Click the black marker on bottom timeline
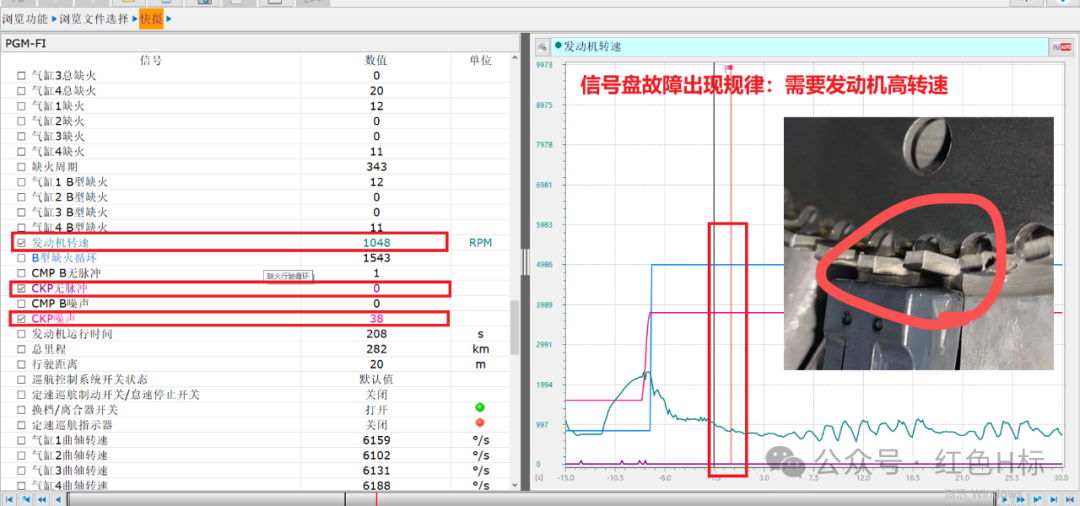This screenshot has height=506, width=1080. tap(345, 499)
